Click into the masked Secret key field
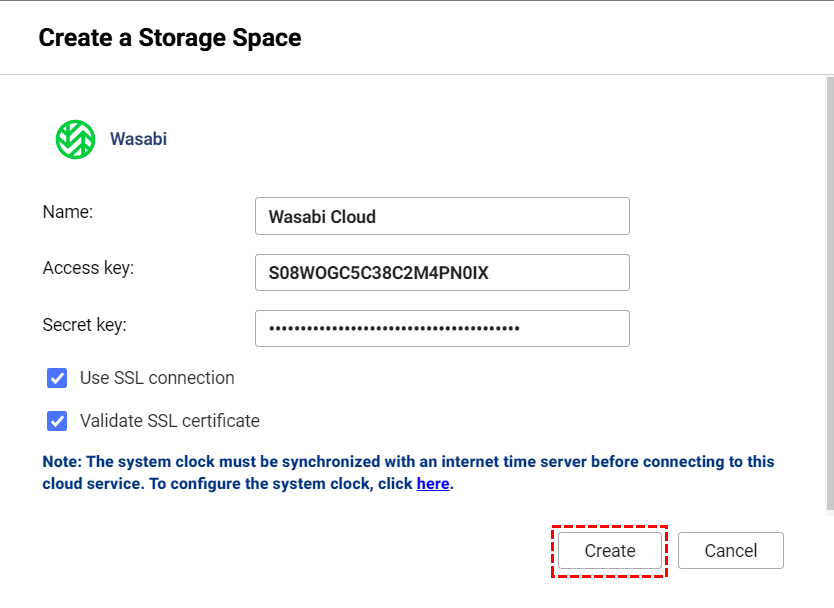The image size is (834, 608). coord(442,328)
